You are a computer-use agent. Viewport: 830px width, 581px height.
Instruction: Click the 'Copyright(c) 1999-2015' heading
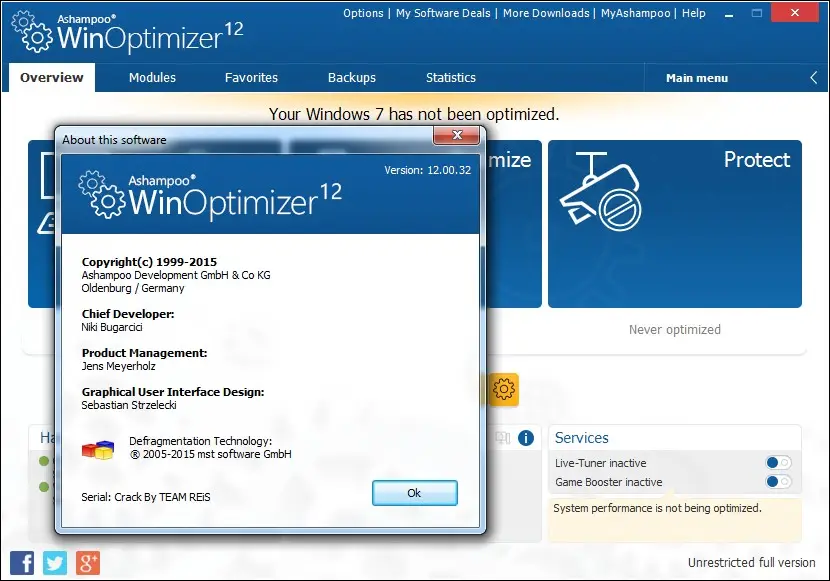click(x=149, y=262)
